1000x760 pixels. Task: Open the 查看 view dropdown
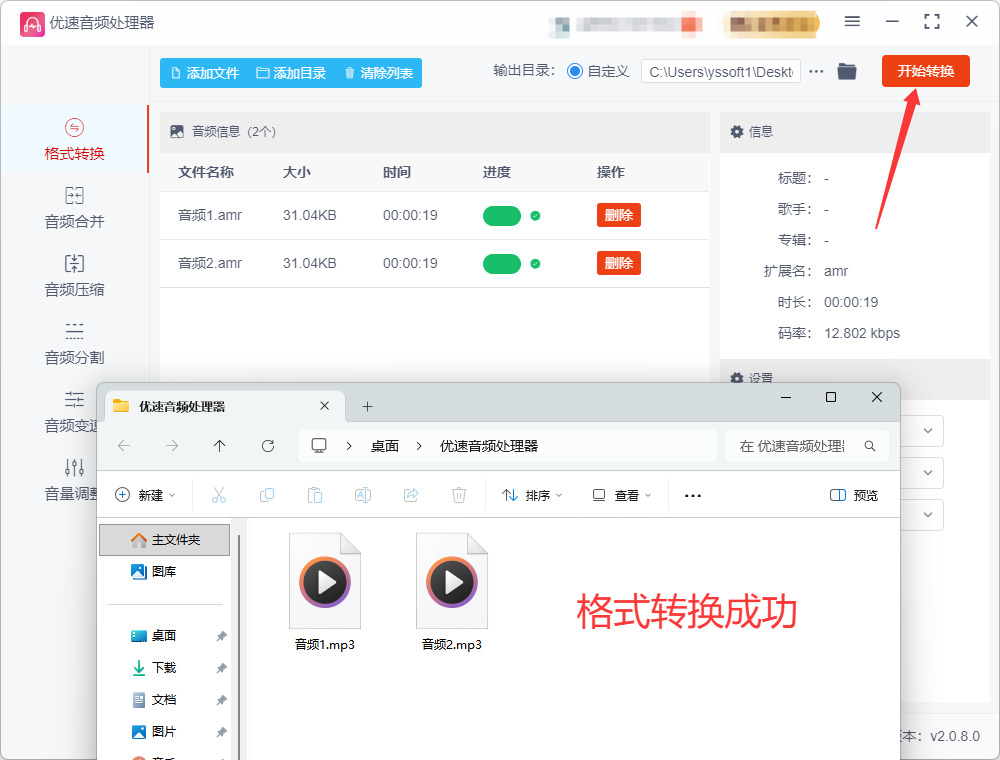622,495
